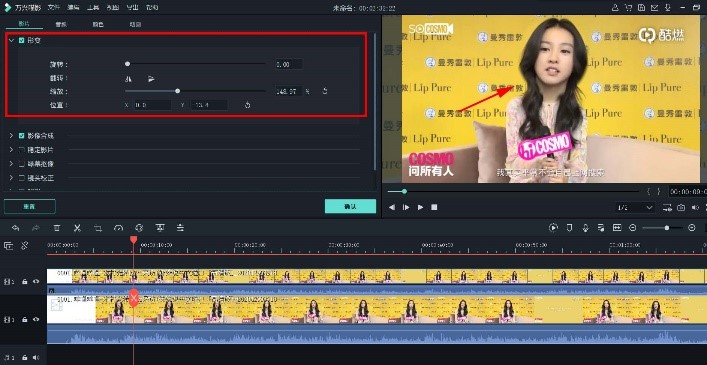Open the color palette tool
This screenshot has height=365, width=707.
tap(139, 228)
